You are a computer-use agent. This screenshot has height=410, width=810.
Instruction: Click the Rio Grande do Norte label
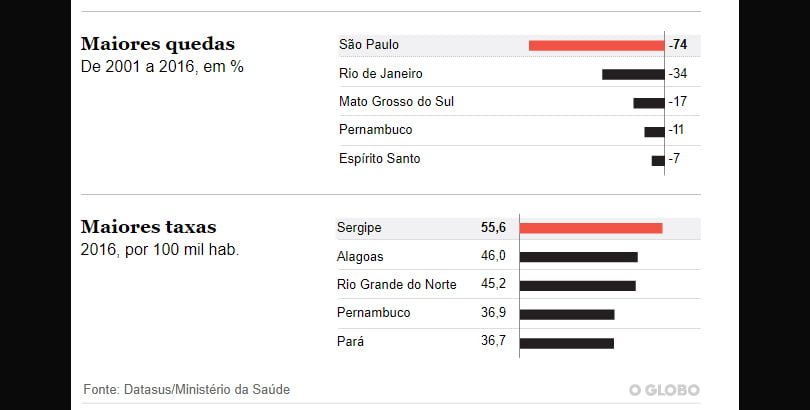(397, 285)
